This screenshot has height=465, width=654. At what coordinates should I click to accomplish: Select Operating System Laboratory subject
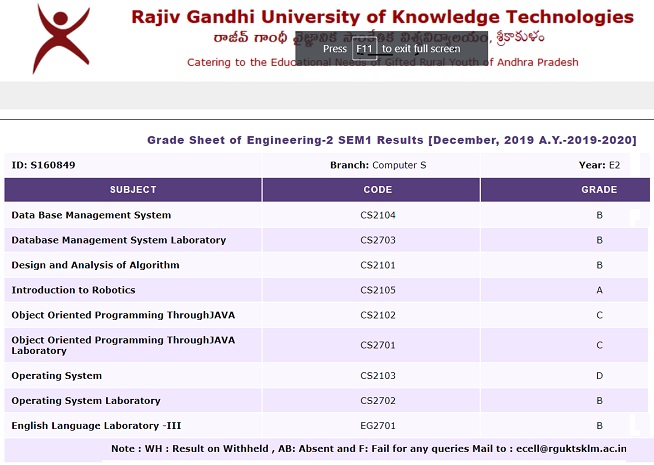pyautogui.click(x=86, y=401)
